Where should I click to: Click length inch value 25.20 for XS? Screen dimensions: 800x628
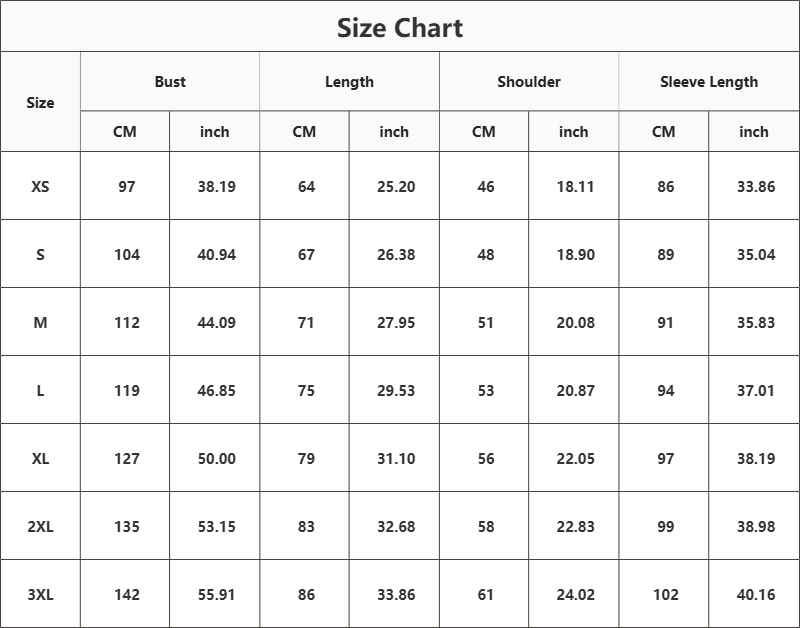coord(396,187)
